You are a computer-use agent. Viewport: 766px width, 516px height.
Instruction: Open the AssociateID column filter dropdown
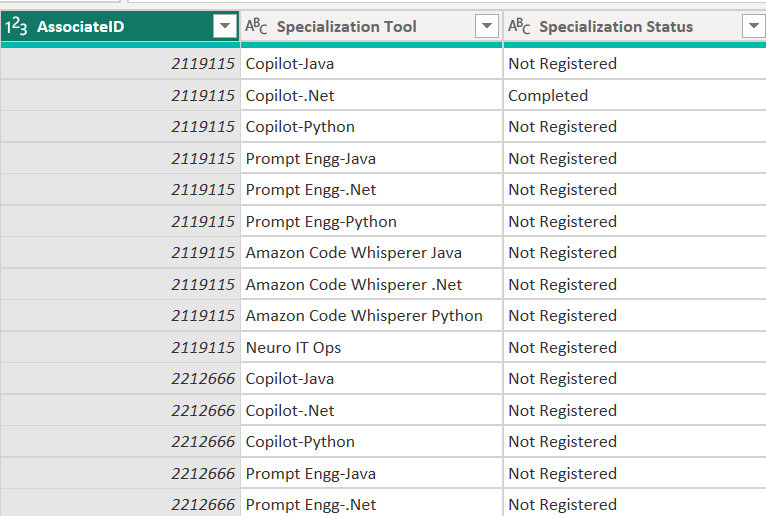(225, 26)
